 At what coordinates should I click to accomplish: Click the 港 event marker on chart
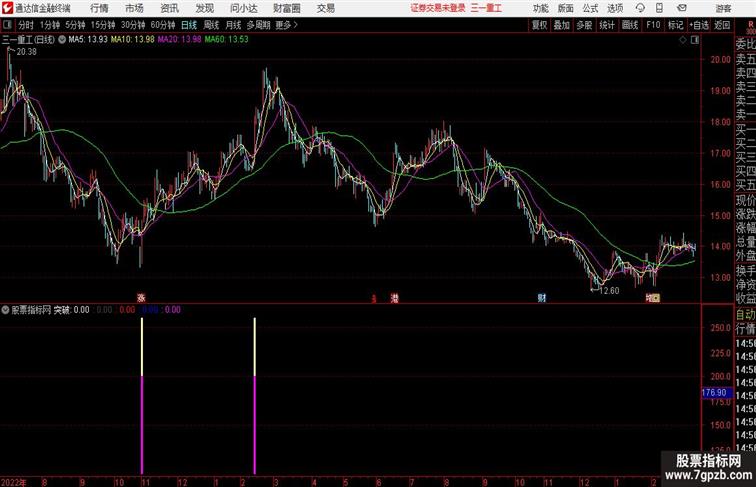pos(394,298)
